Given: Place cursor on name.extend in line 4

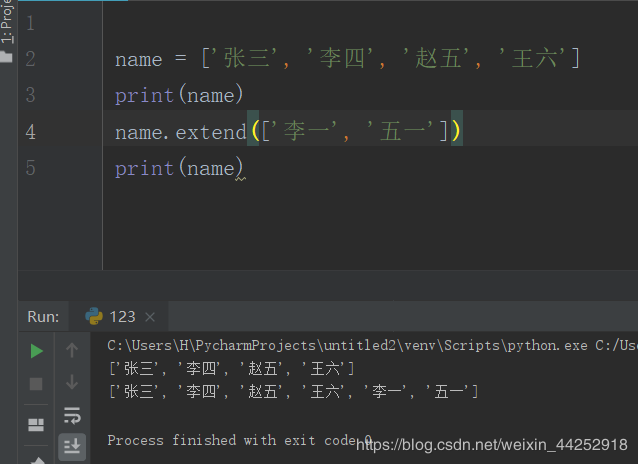Looking at the screenshot, I should click(181, 132).
